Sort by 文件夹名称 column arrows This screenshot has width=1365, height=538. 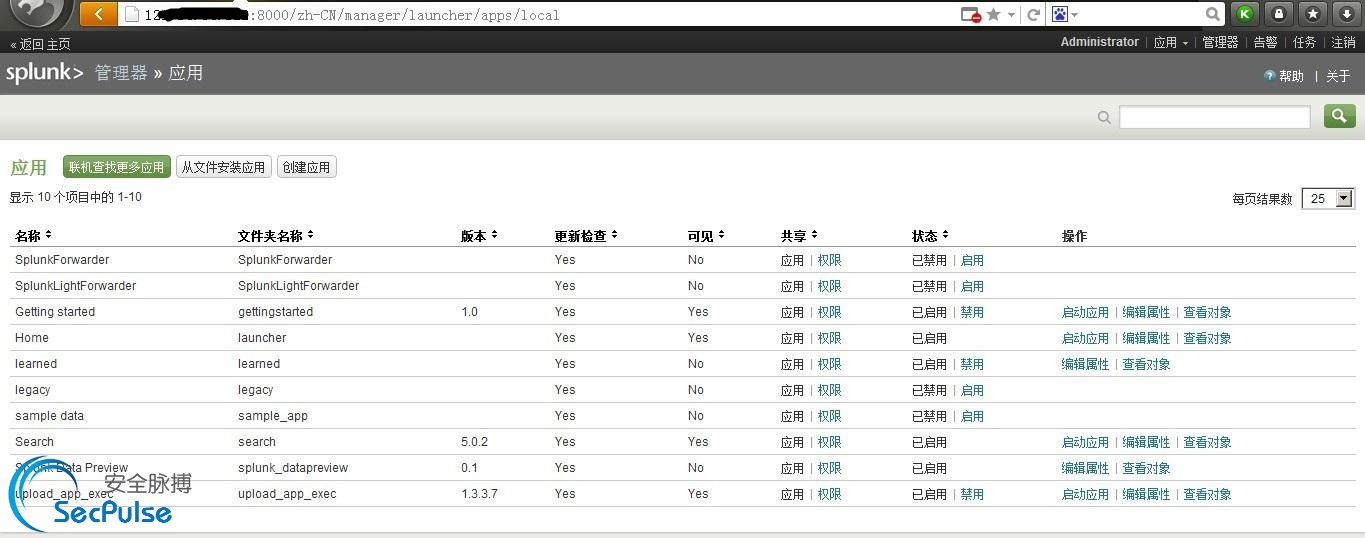310,235
